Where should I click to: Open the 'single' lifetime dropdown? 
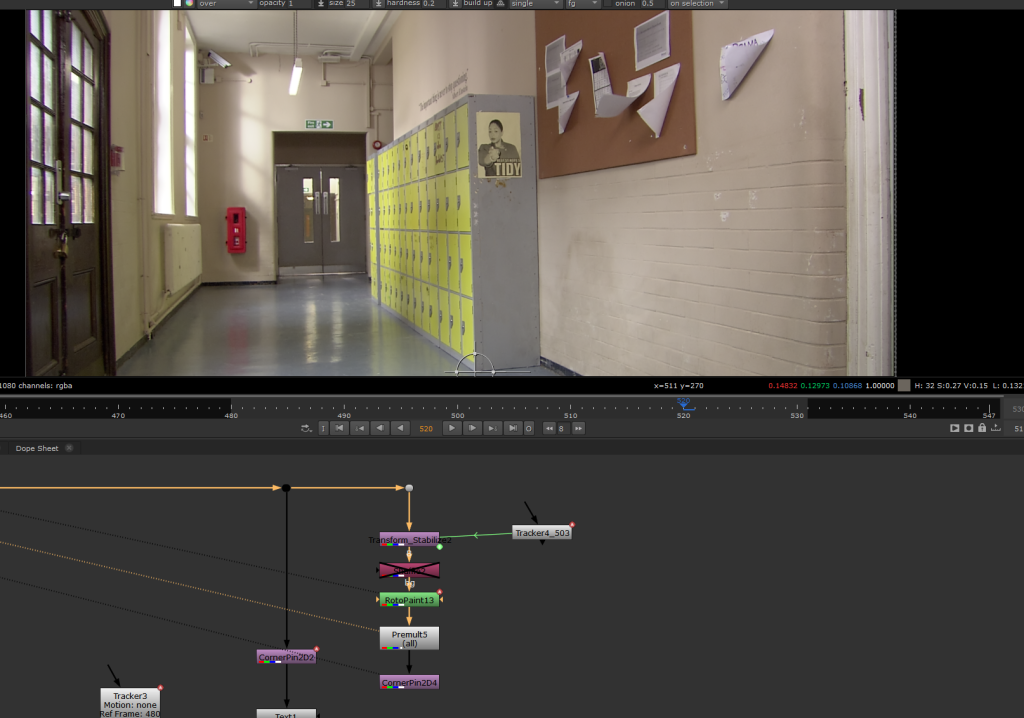[536, 3]
